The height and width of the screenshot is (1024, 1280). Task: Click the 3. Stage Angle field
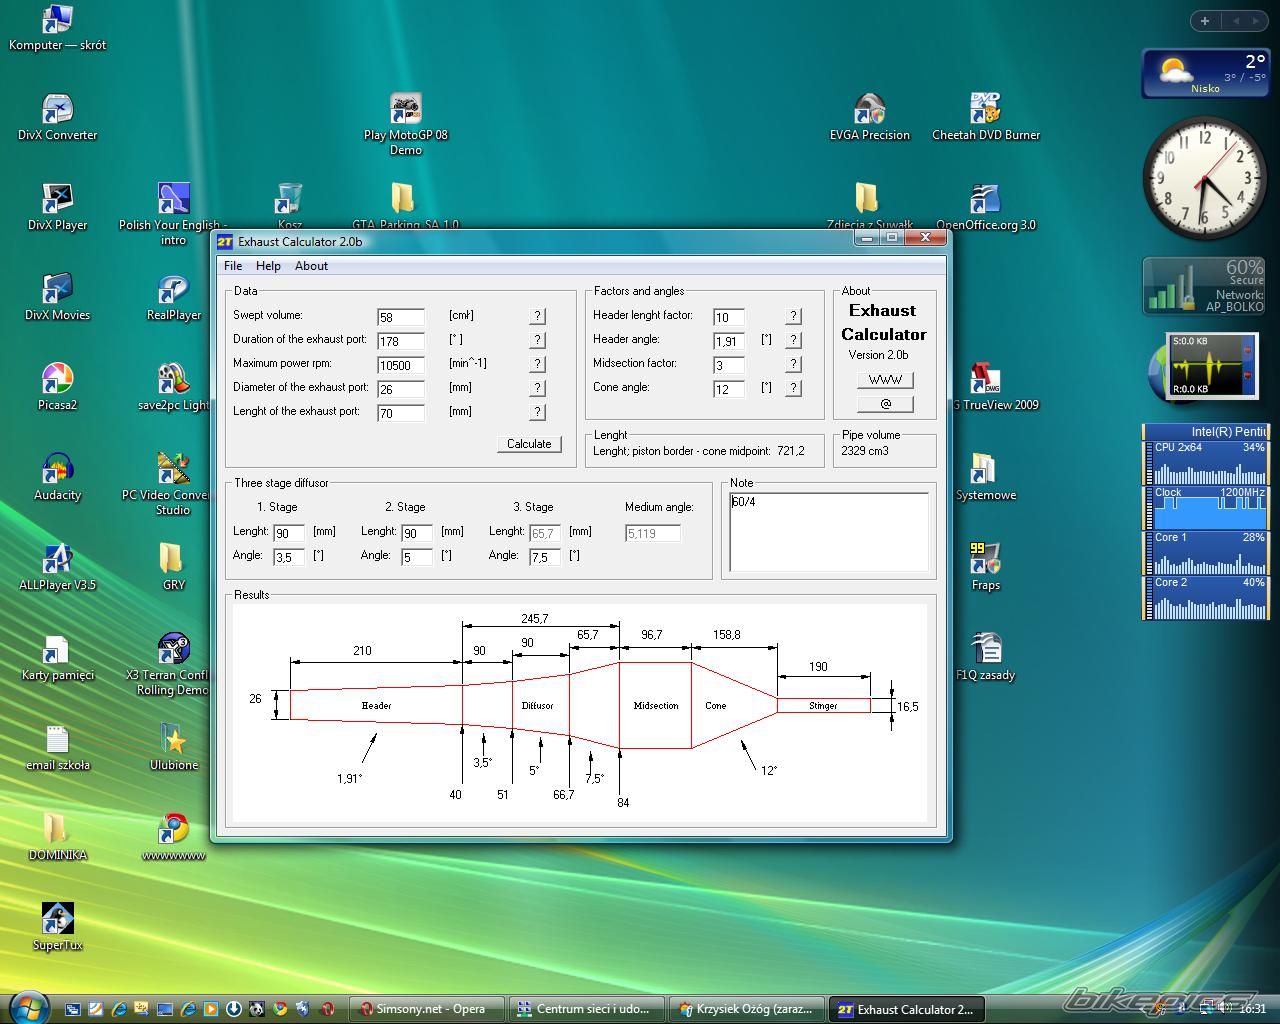[545, 557]
